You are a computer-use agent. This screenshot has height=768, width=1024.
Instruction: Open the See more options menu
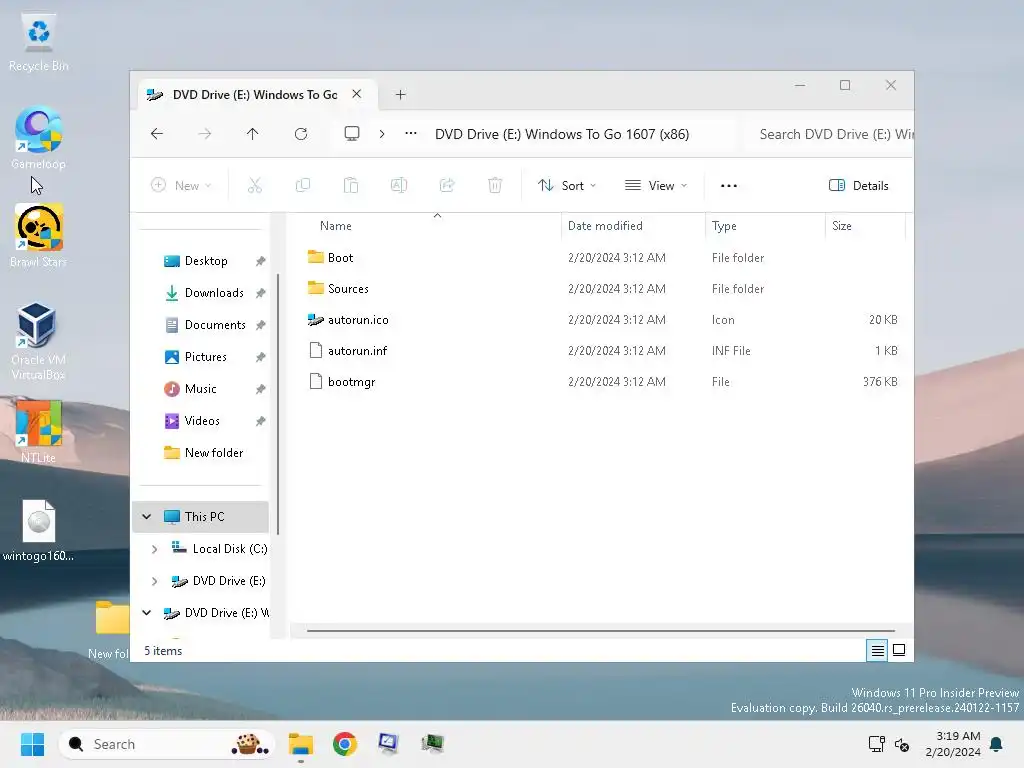[x=729, y=185]
